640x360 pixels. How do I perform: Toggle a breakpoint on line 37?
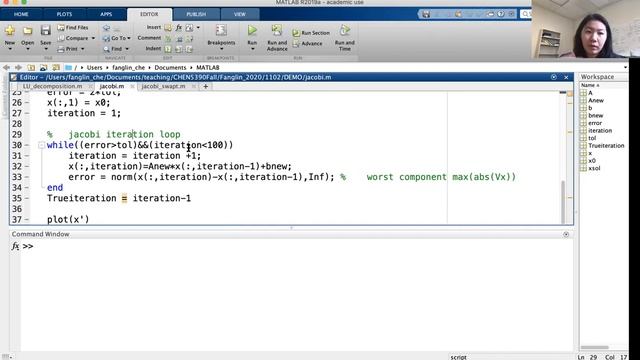[x=27, y=220]
